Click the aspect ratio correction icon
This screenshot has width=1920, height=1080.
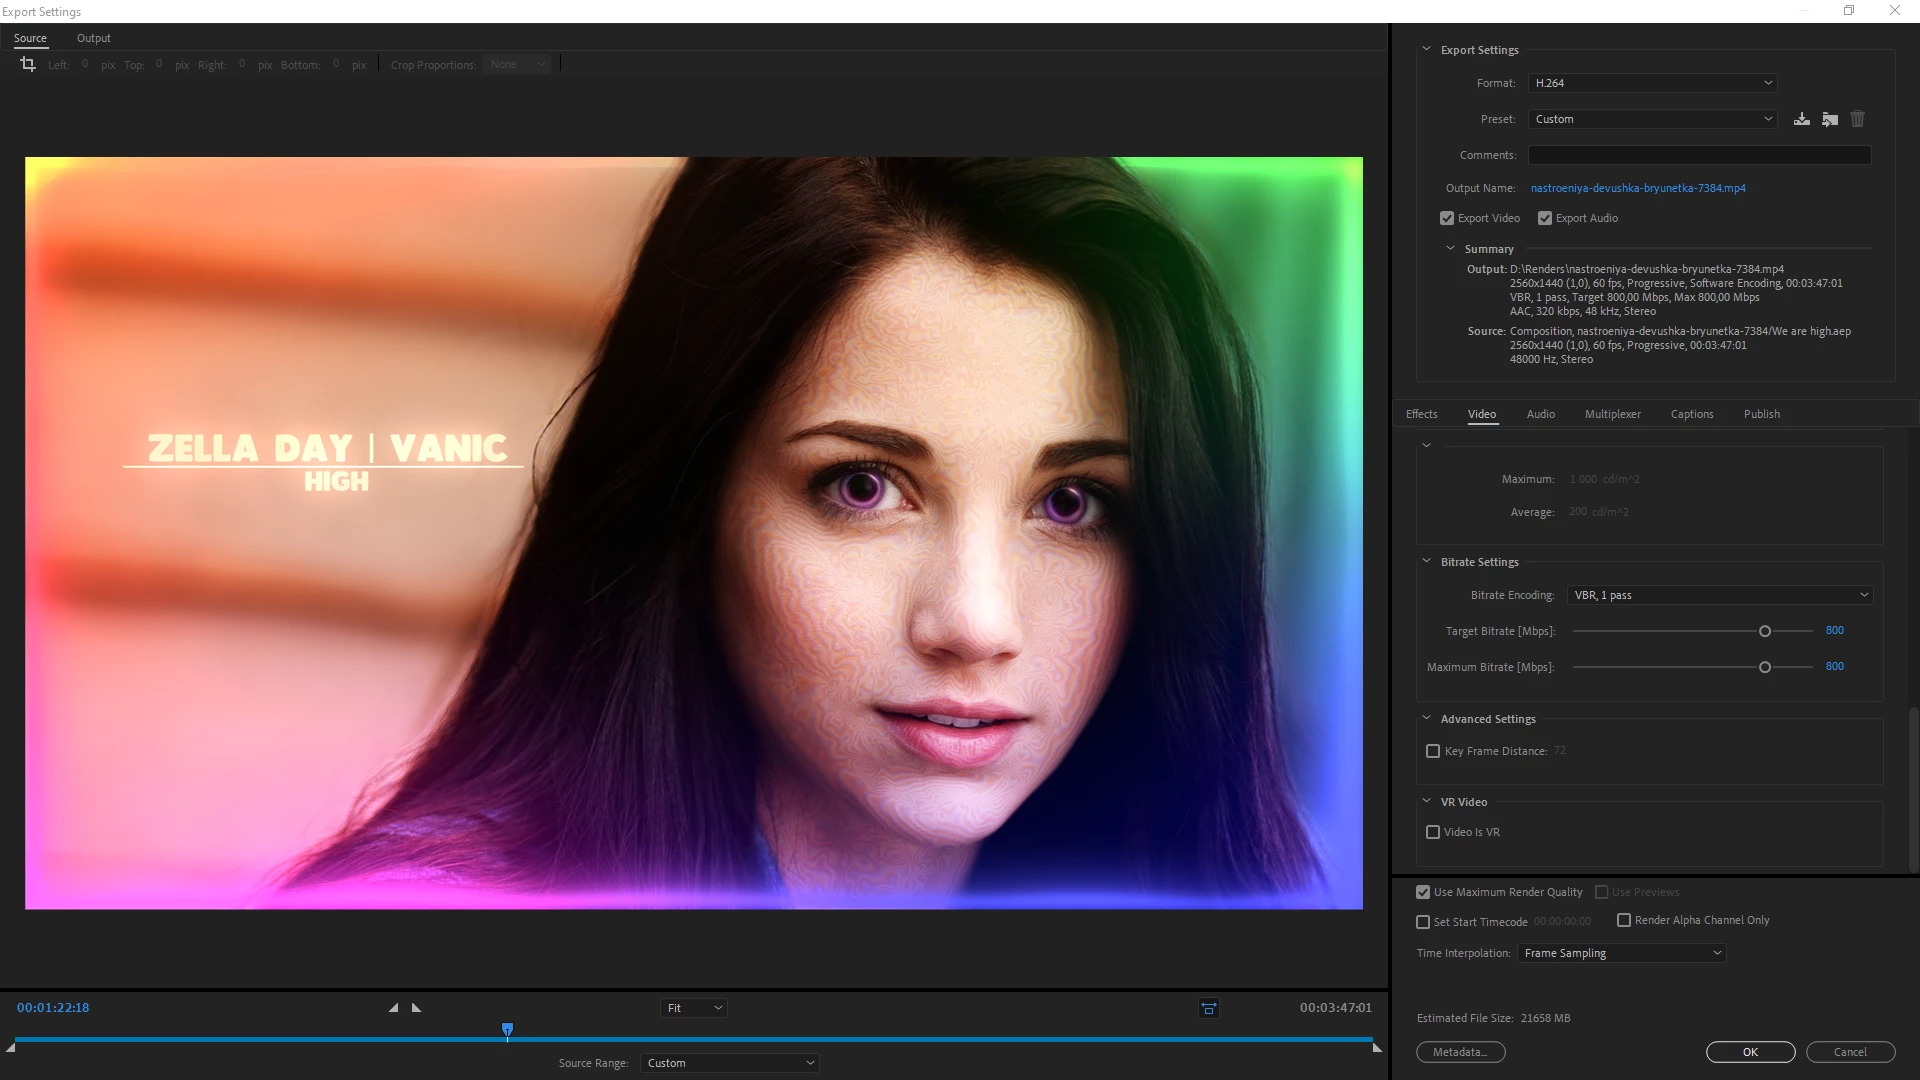pyautogui.click(x=1208, y=1008)
